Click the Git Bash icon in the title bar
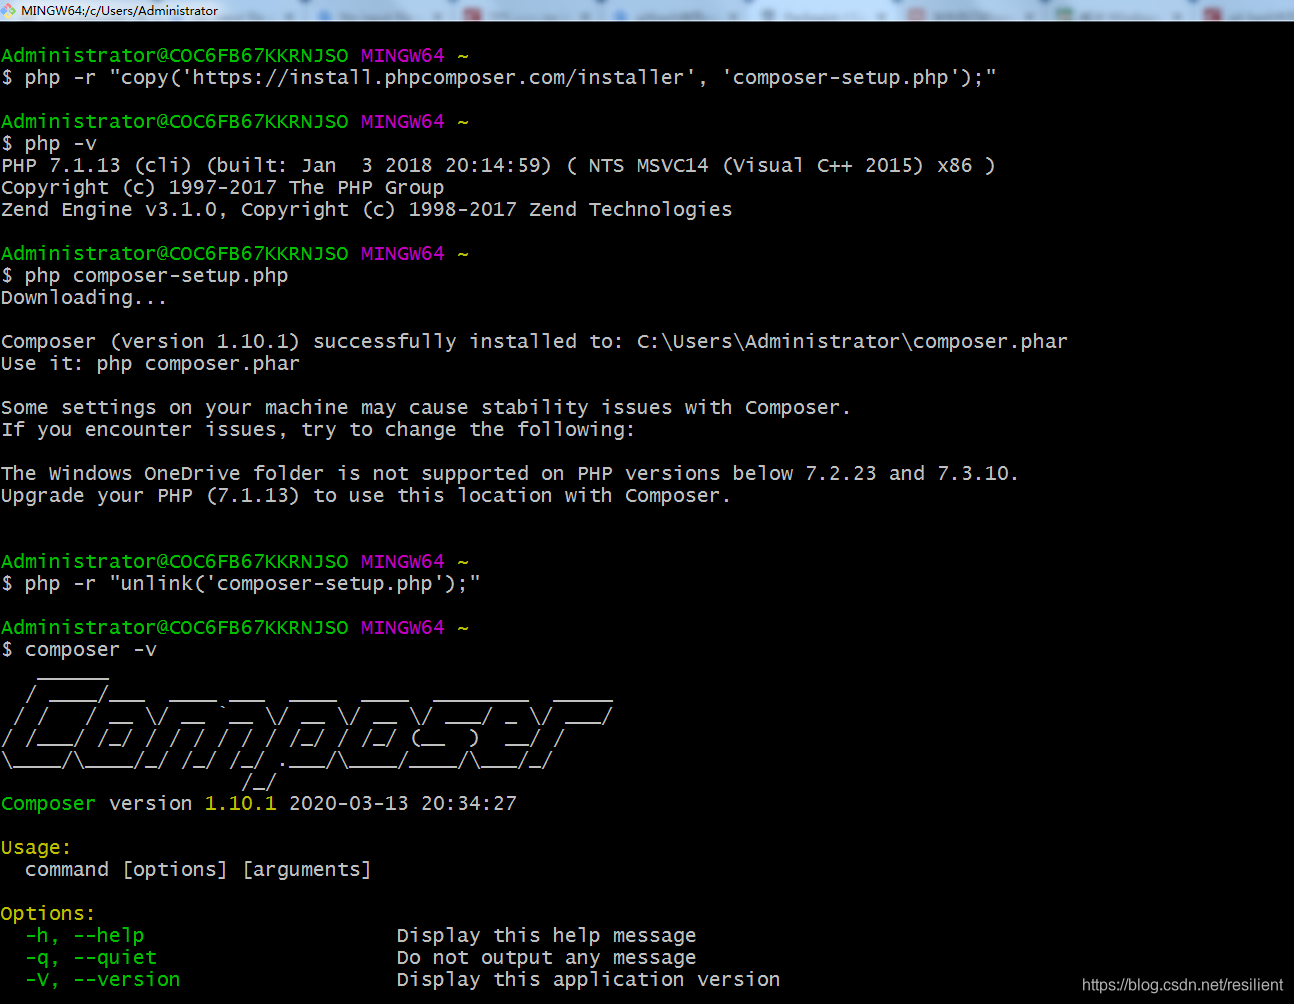This screenshot has width=1294, height=1004. point(8,10)
